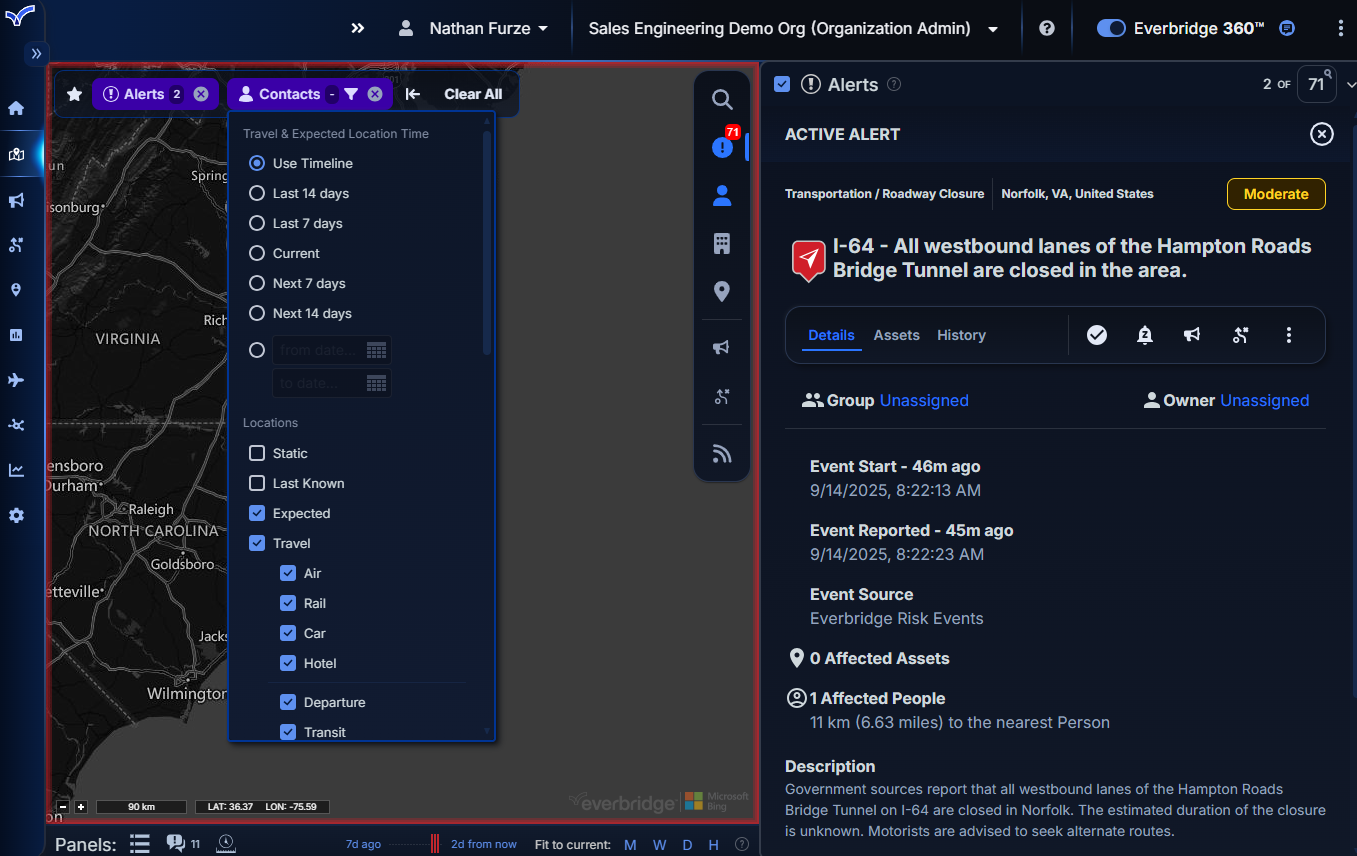Enable the Static locations checkbox
Screen dimensions: 1357x856
tap(257, 454)
